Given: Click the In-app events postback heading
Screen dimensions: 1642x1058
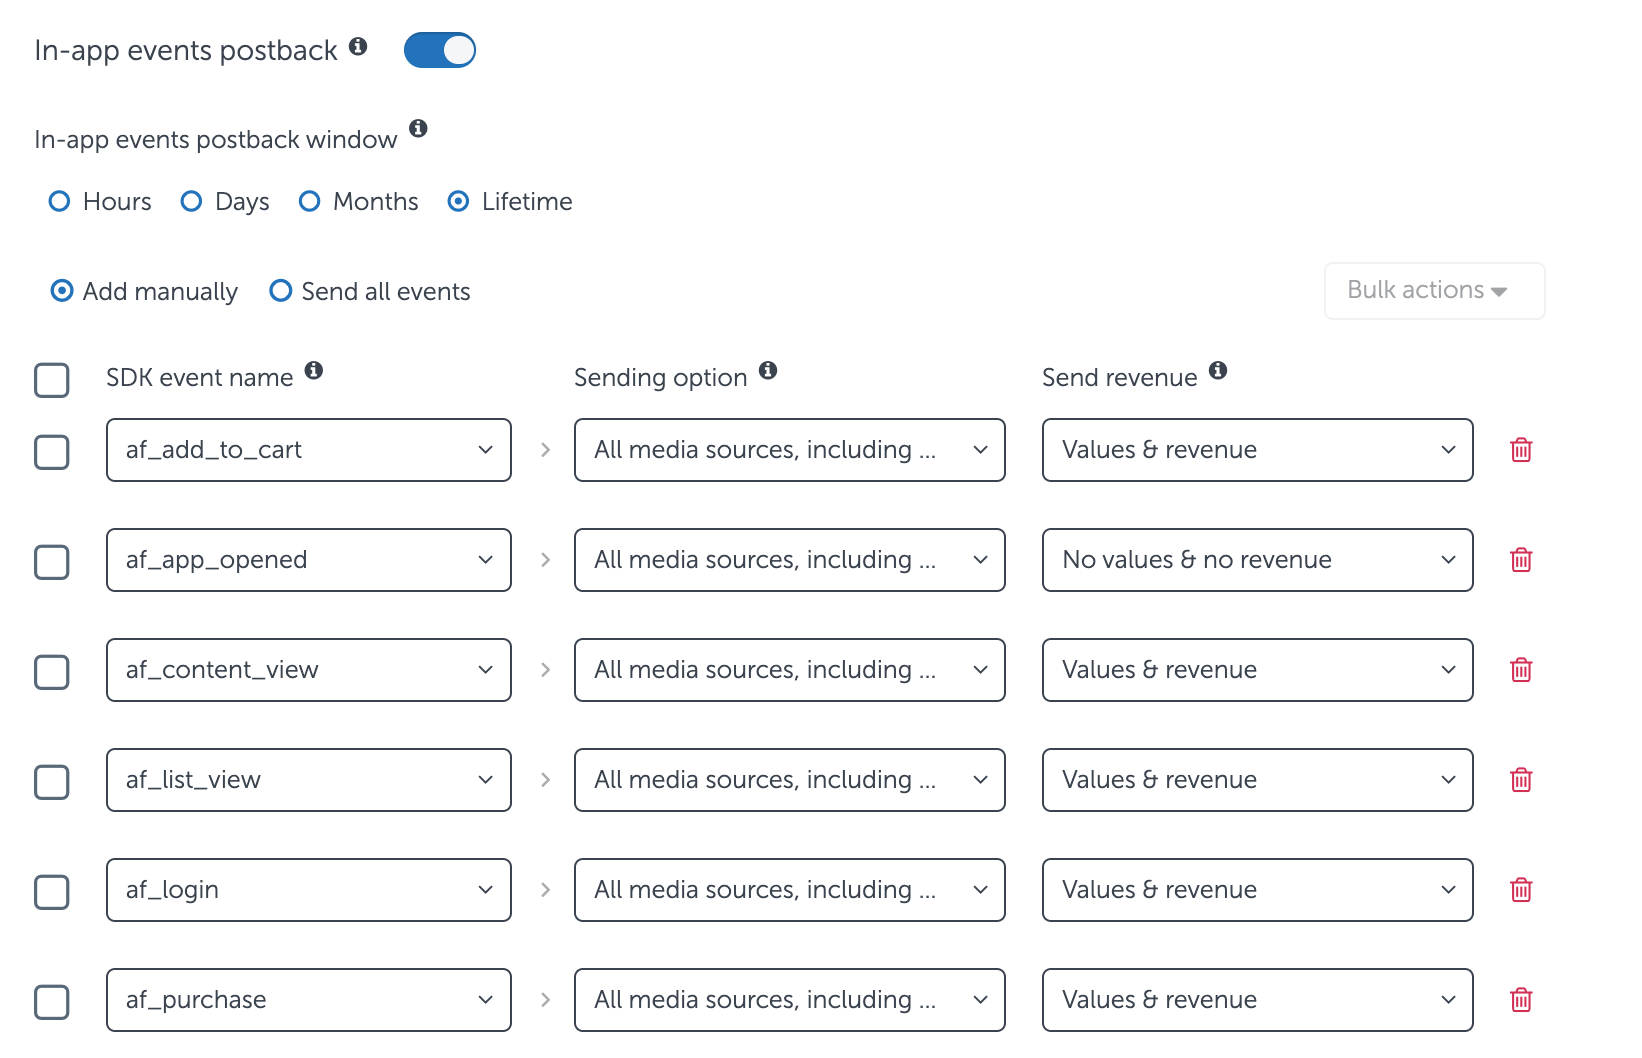Looking at the screenshot, I should pos(186,50).
